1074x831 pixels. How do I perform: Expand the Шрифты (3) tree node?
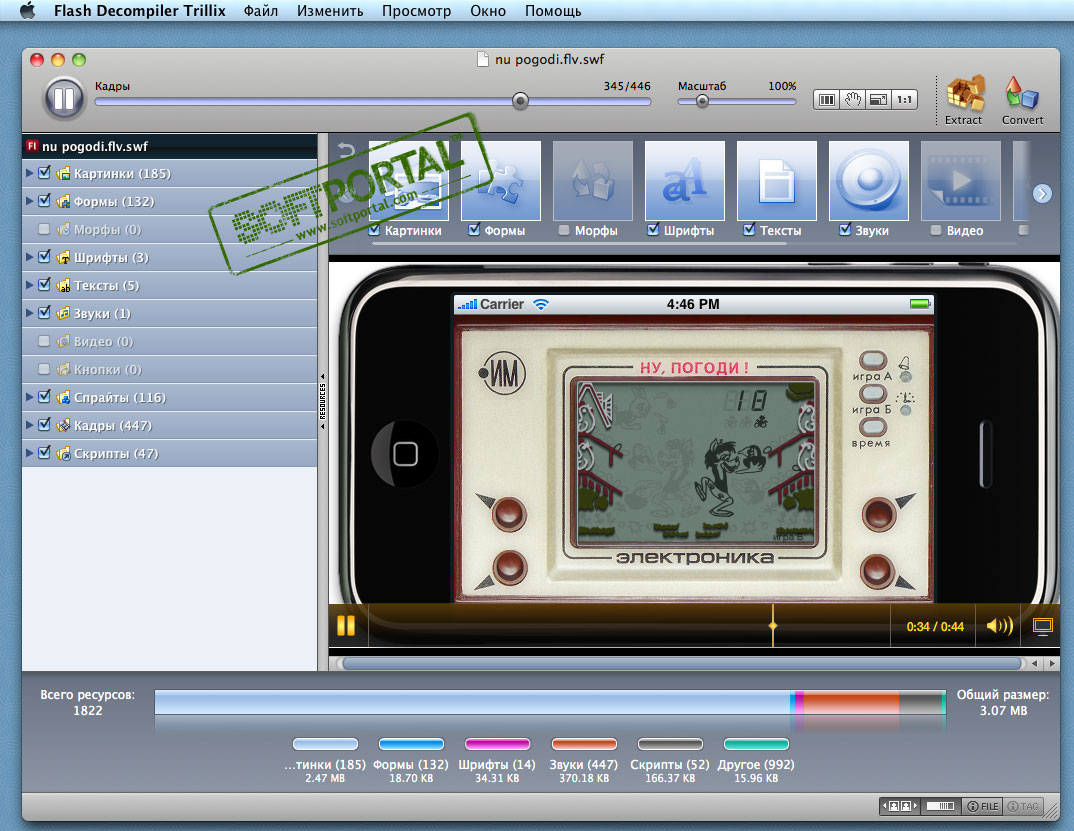(x=29, y=257)
